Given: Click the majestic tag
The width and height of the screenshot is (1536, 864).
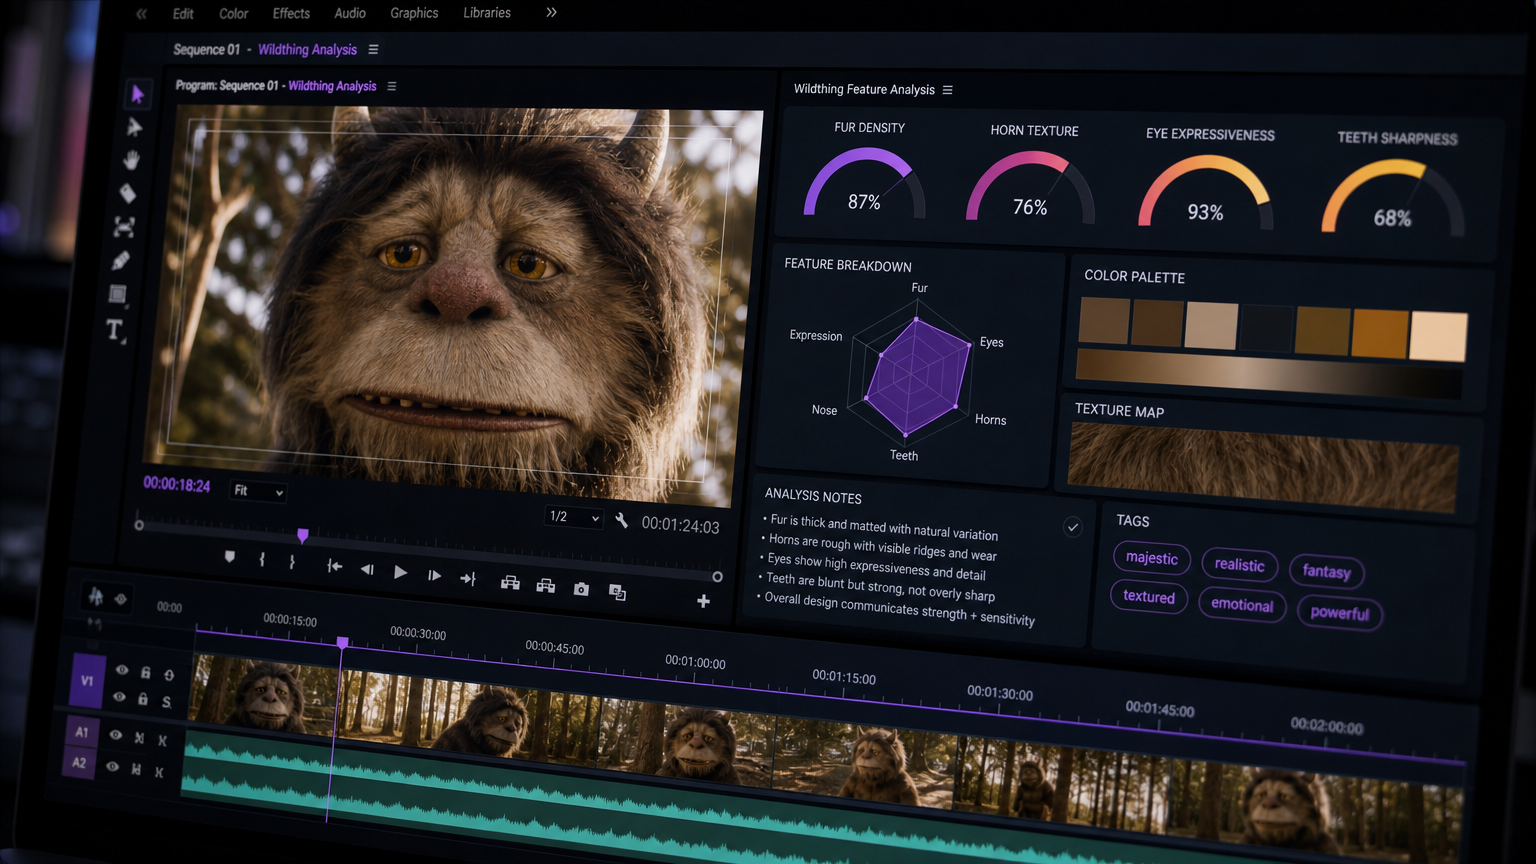Looking at the screenshot, I should click(1152, 558).
